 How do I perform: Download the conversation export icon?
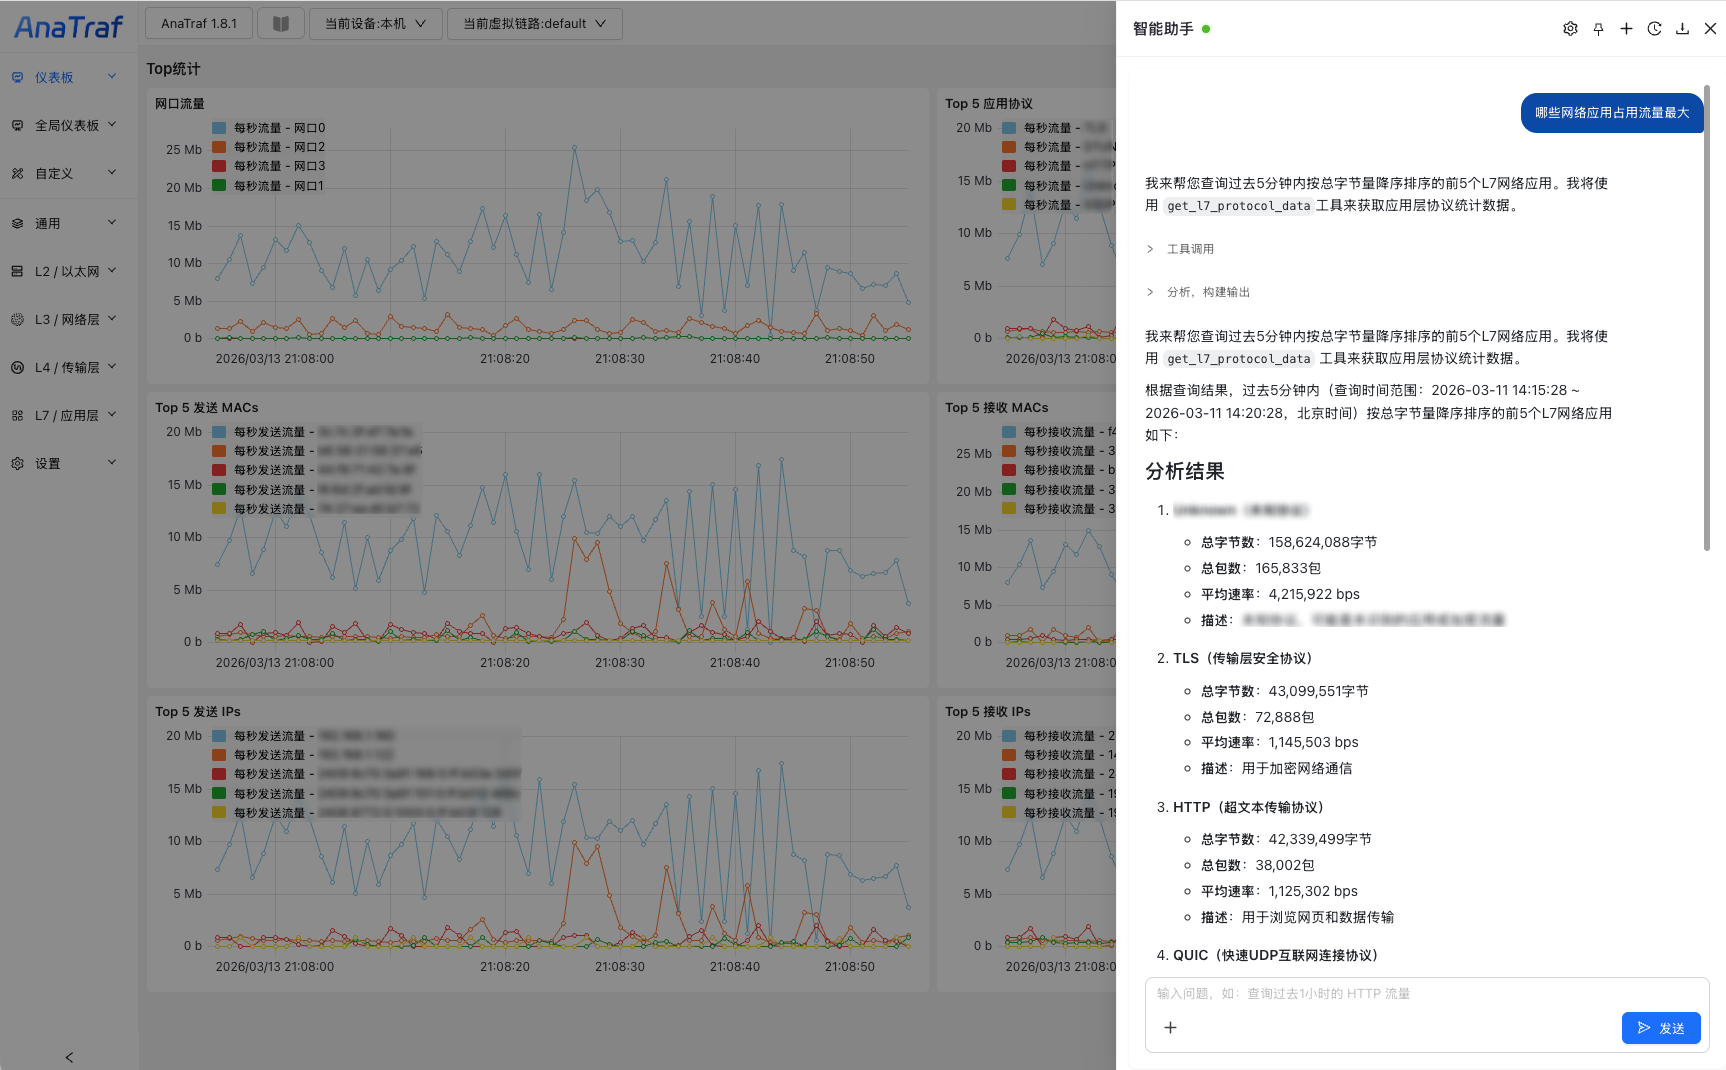click(1682, 29)
